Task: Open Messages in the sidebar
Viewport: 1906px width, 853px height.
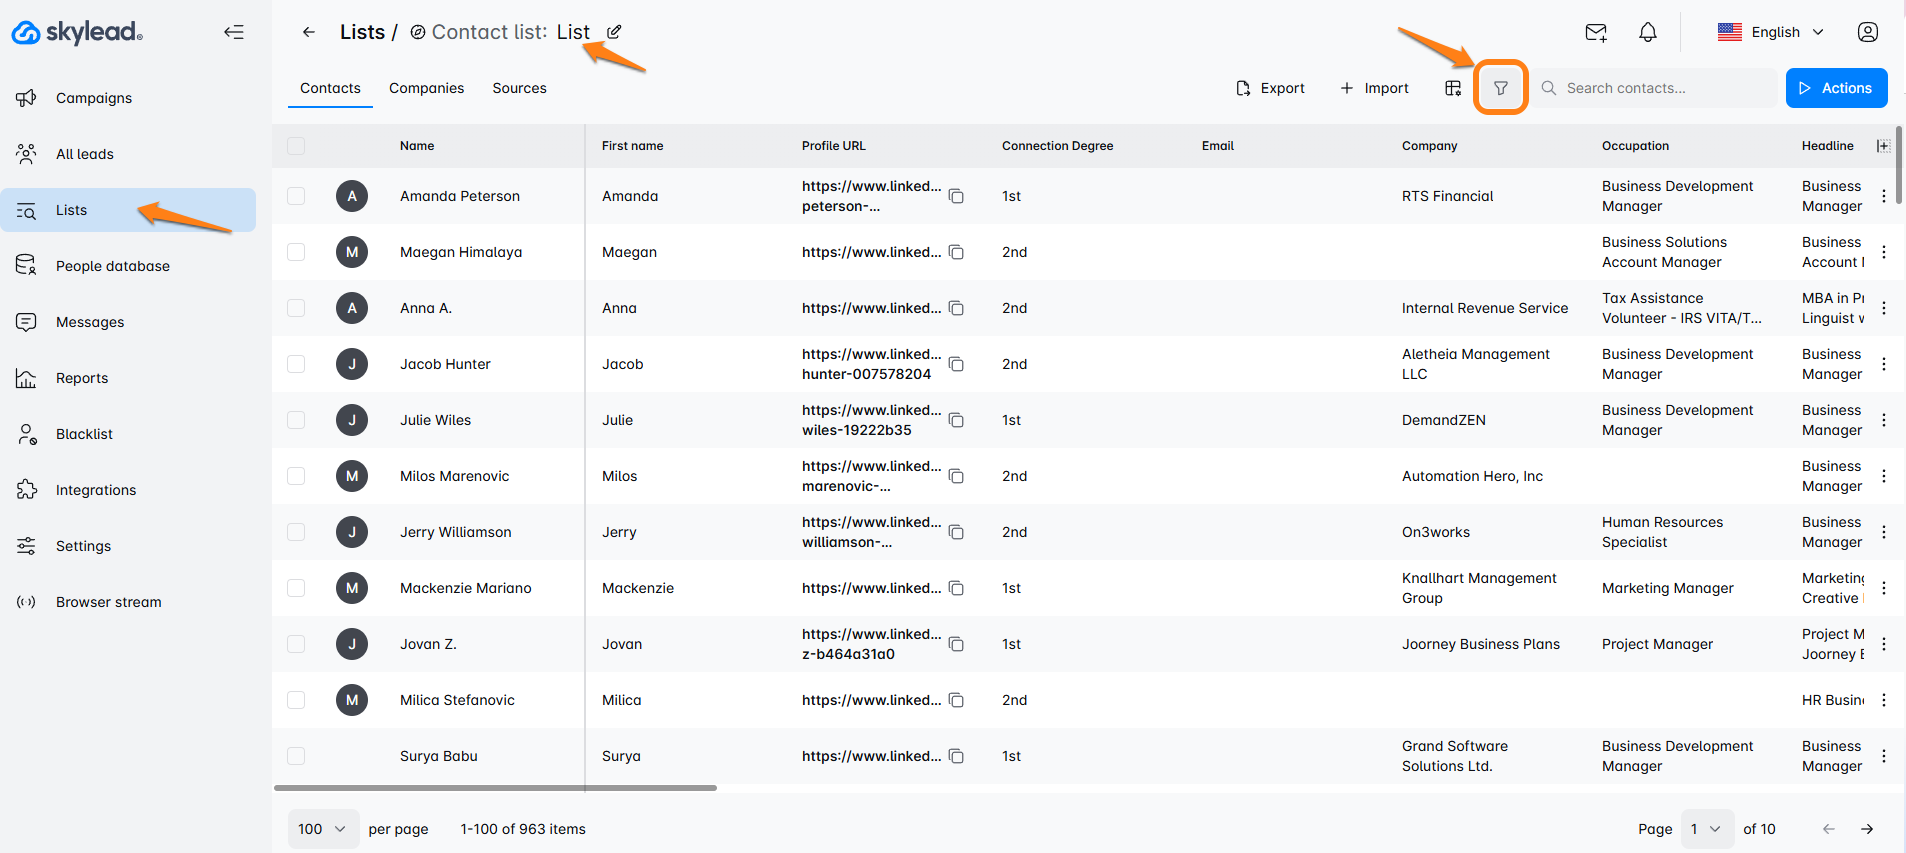Action: pyautogui.click(x=128, y=322)
